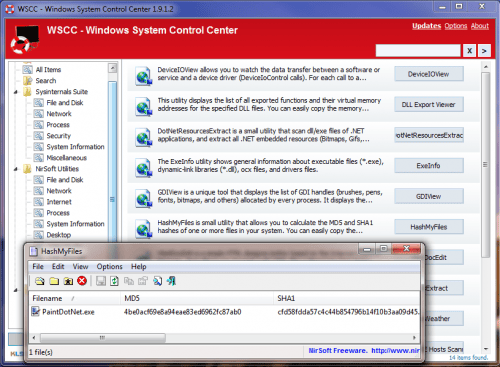
Task: Click the Updates link in the WSCC header
Action: (427, 26)
